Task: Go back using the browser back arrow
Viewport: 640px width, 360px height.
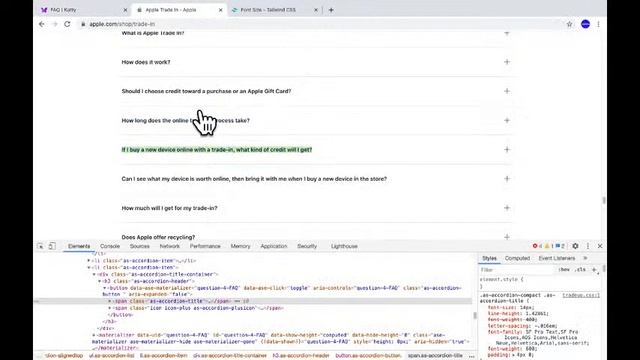Action: pyautogui.click(x=42, y=24)
